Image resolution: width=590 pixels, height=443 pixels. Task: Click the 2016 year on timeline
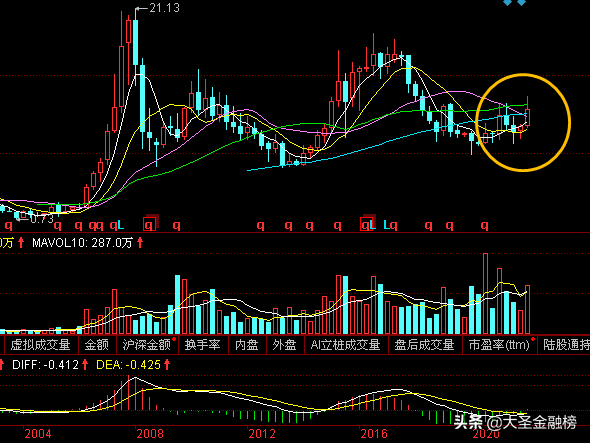click(x=374, y=434)
